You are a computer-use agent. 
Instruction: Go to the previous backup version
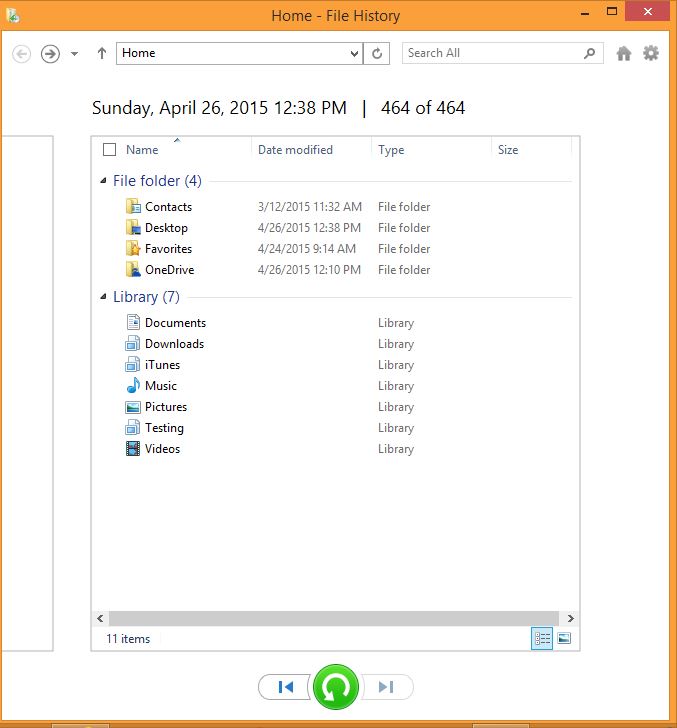[x=285, y=687]
